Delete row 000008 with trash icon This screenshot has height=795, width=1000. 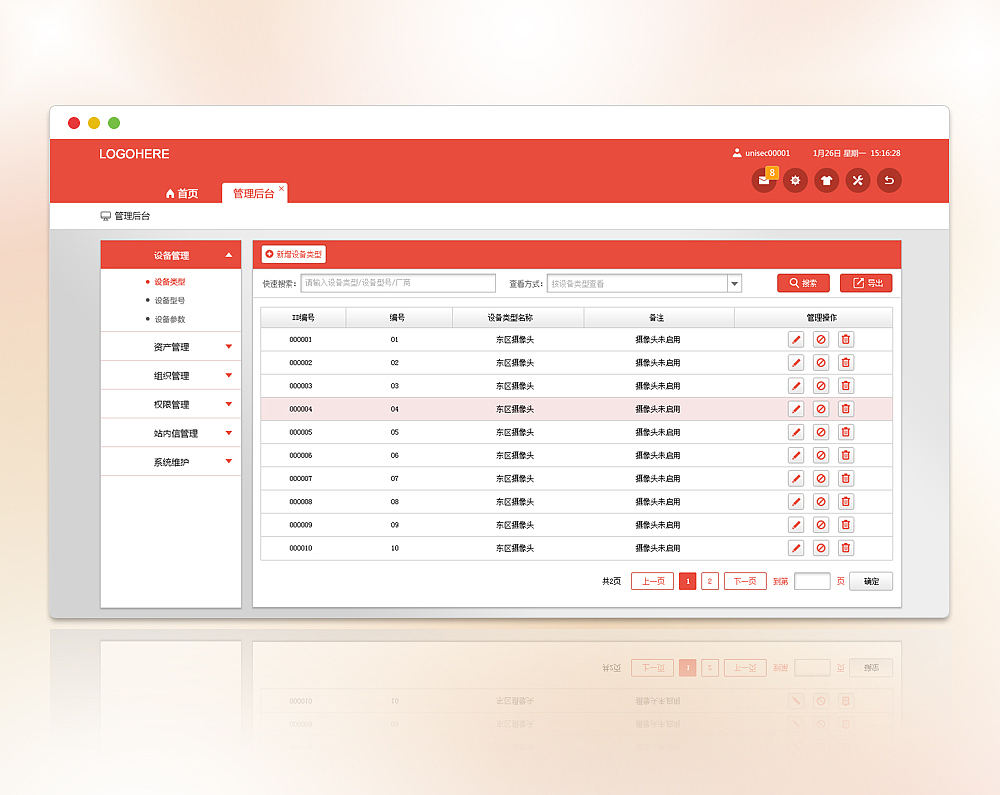[846, 502]
